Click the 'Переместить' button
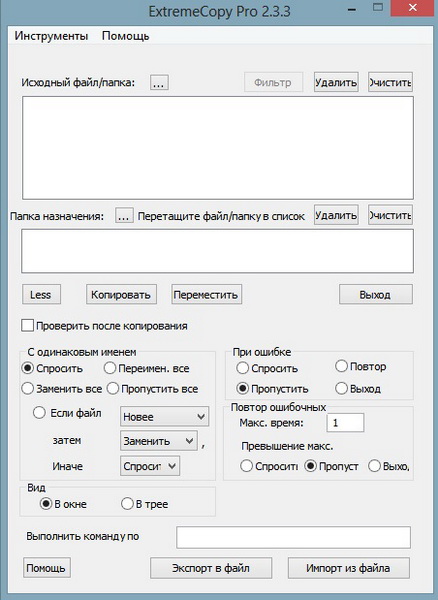The image size is (438, 600). [x=207, y=294]
